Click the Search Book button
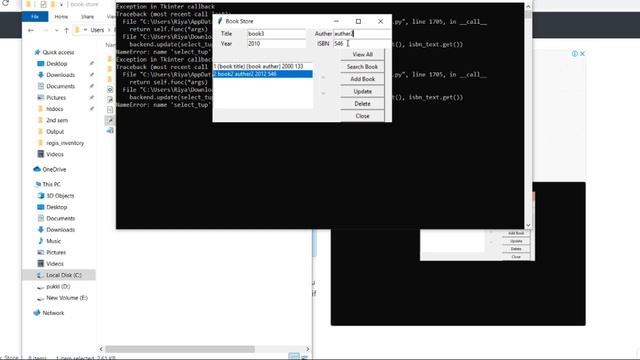 362,67
